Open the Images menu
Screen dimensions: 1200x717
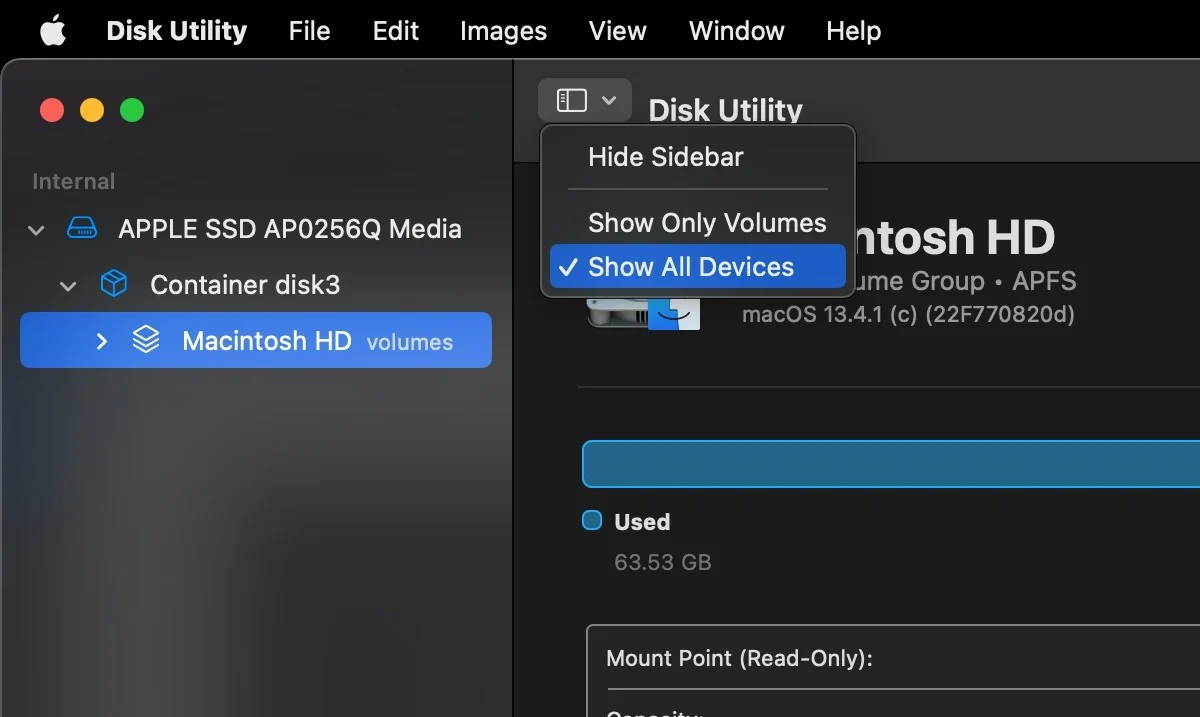point(503,31)
